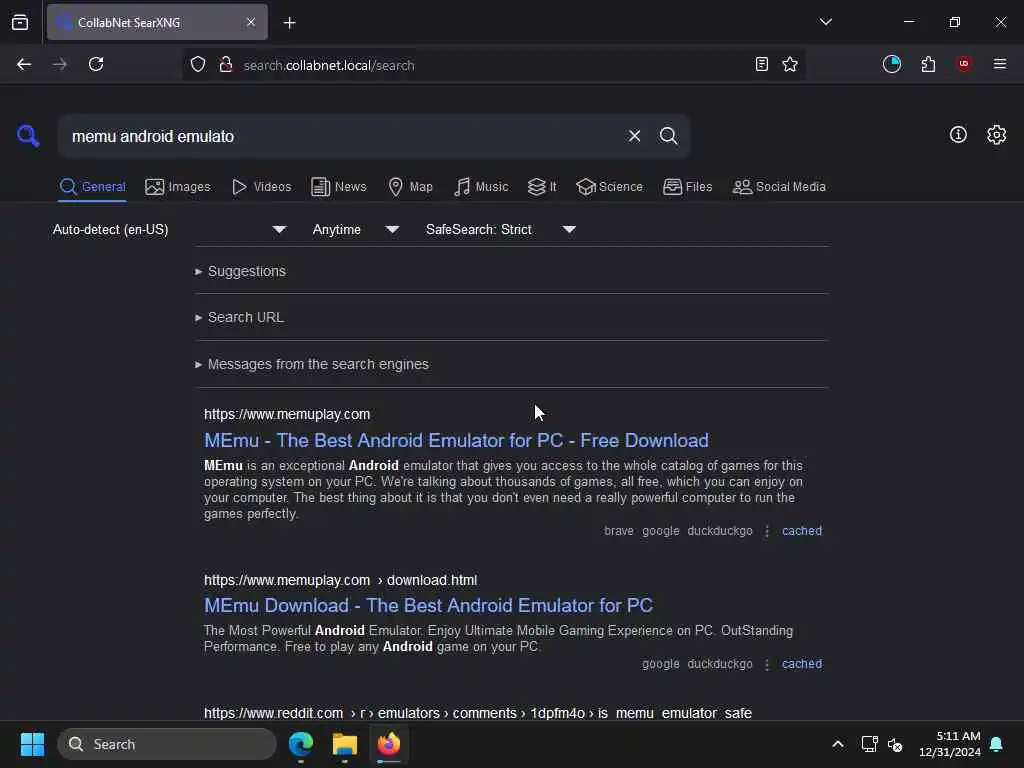
Task: Switch to Videos category
Action: (x=261, y=187)
